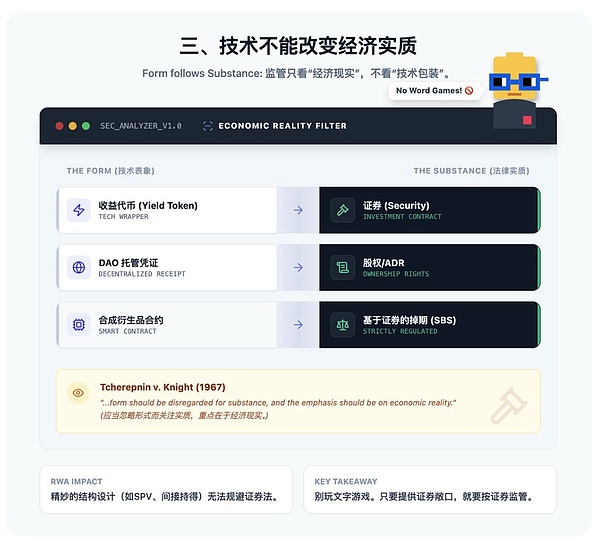Click the red window dot in title bar

[59, 126]
